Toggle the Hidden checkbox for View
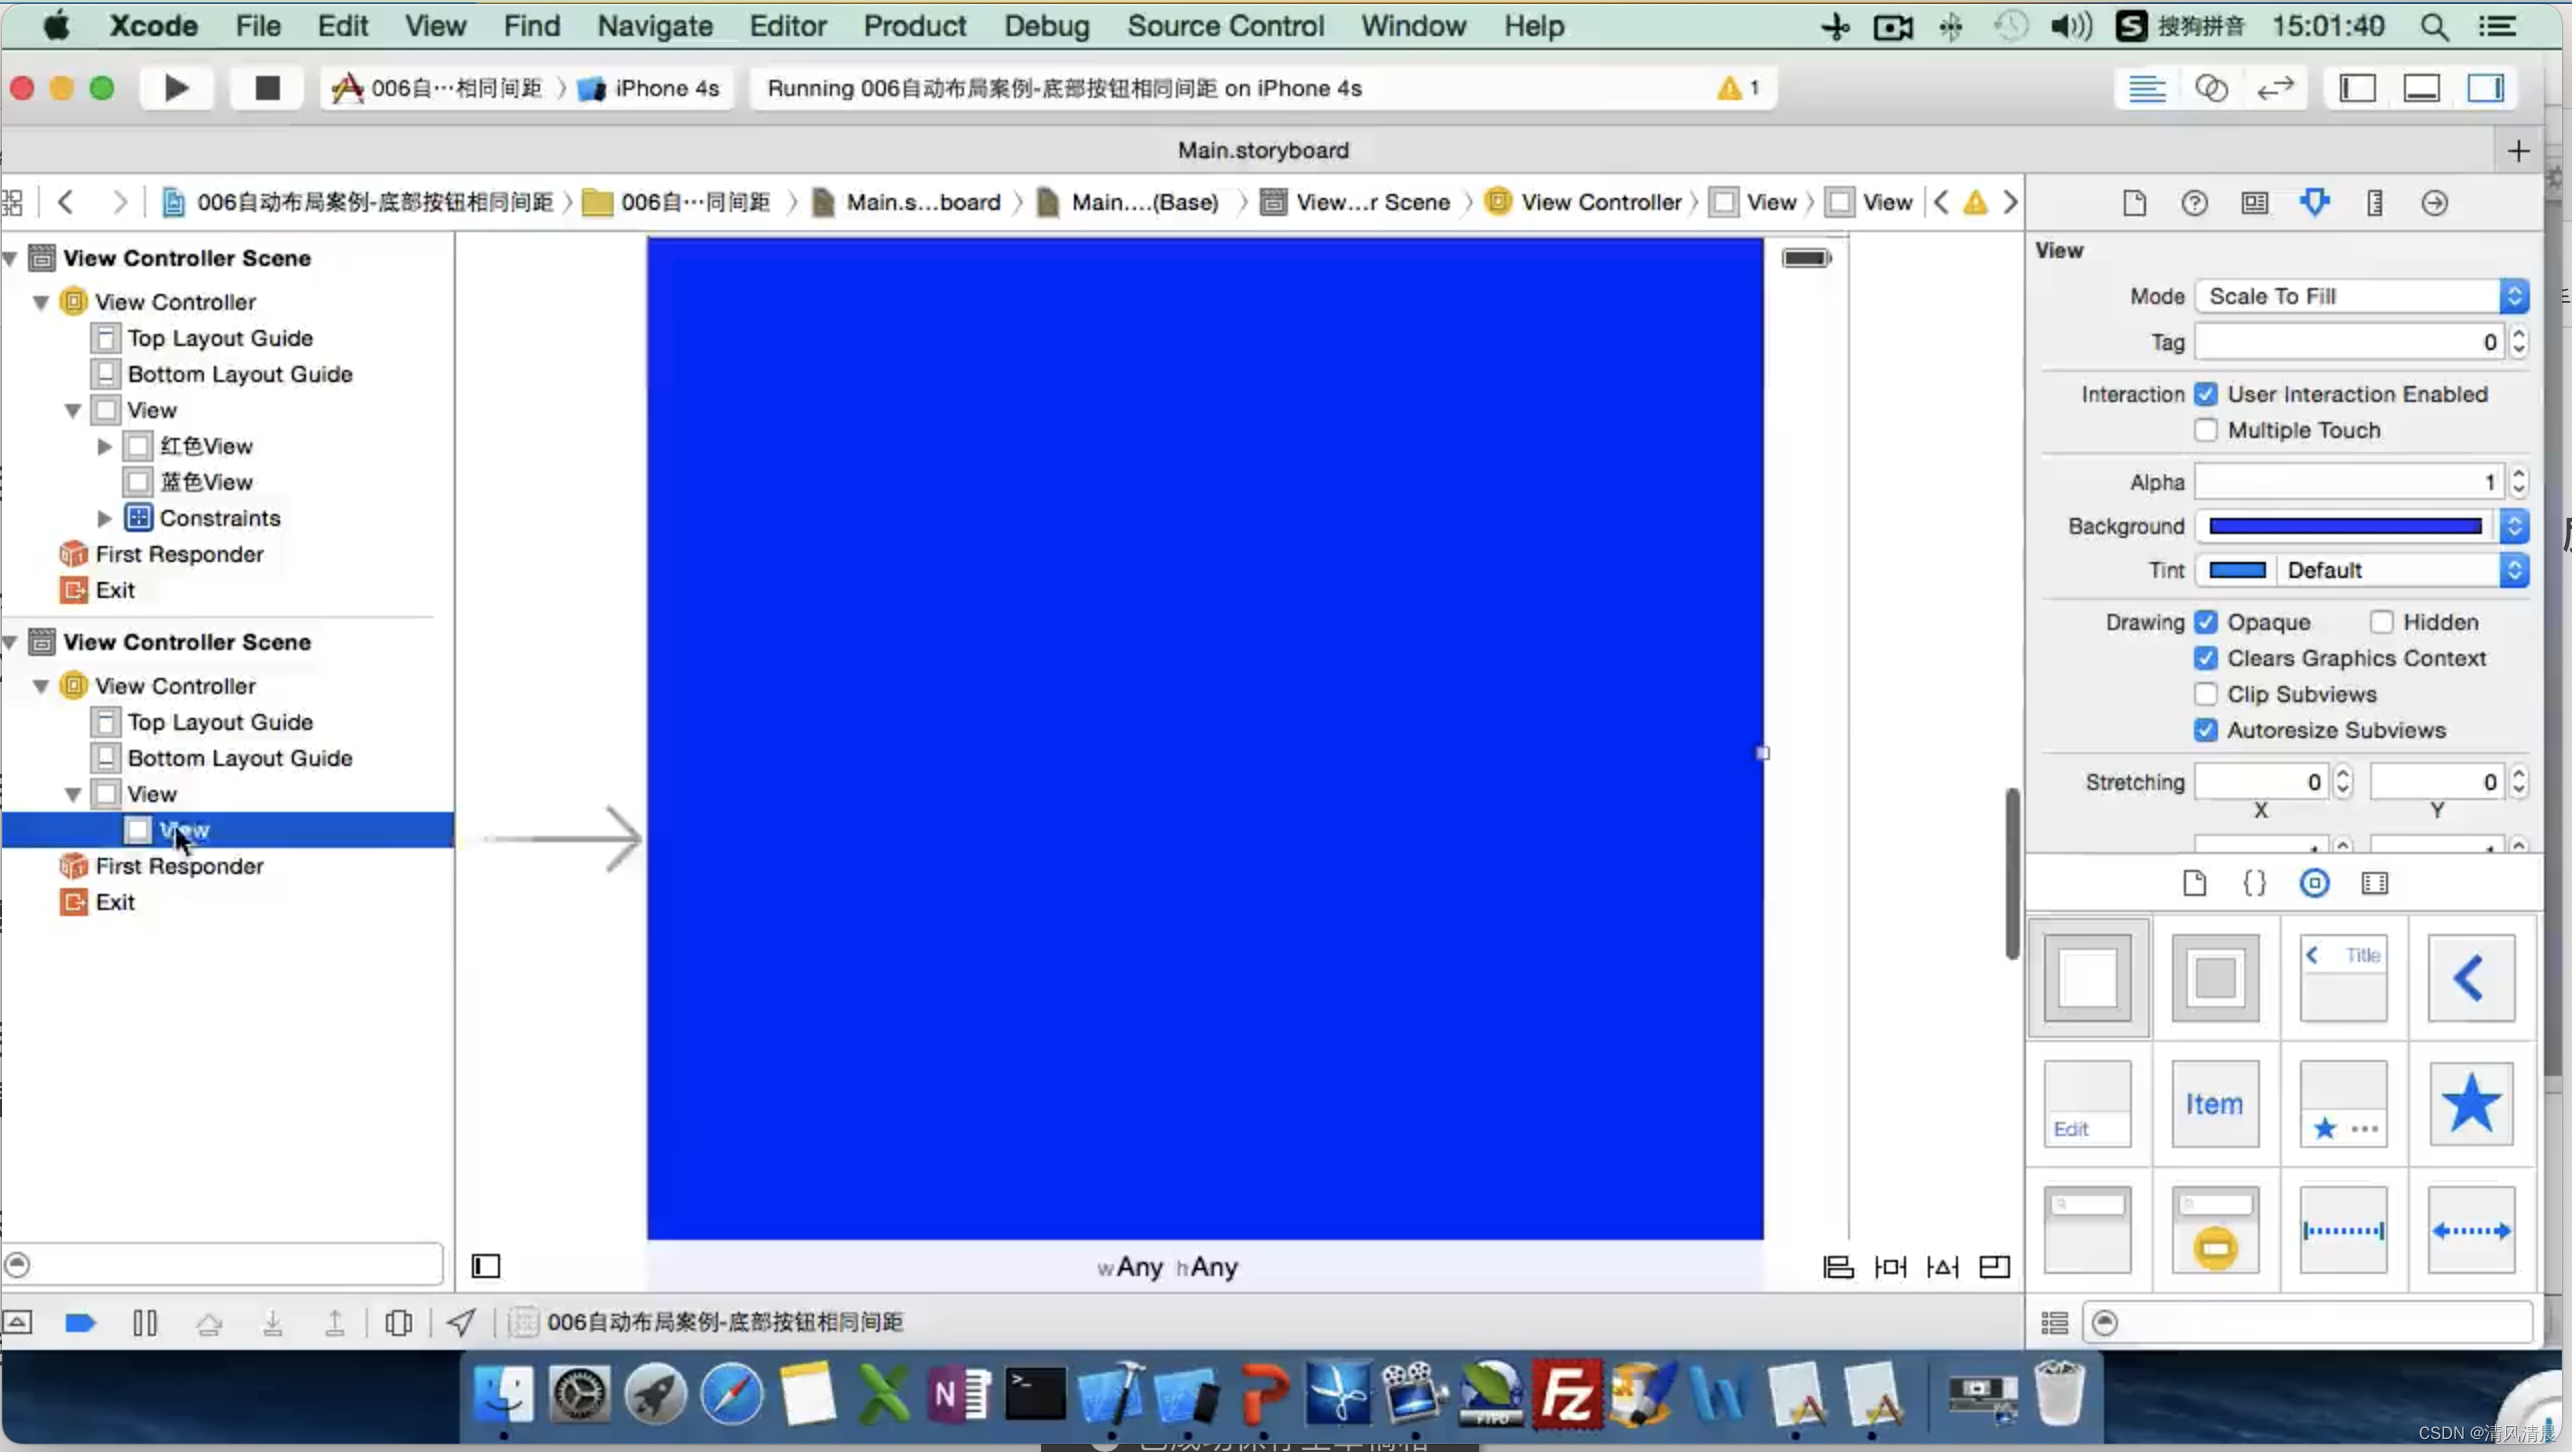The image size is (2572, 1452). click(2381, 622)
